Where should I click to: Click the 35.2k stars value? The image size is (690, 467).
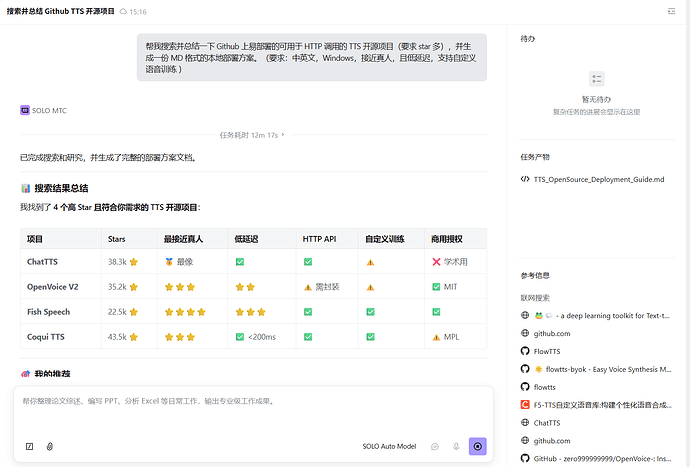(x=117, y=287)
